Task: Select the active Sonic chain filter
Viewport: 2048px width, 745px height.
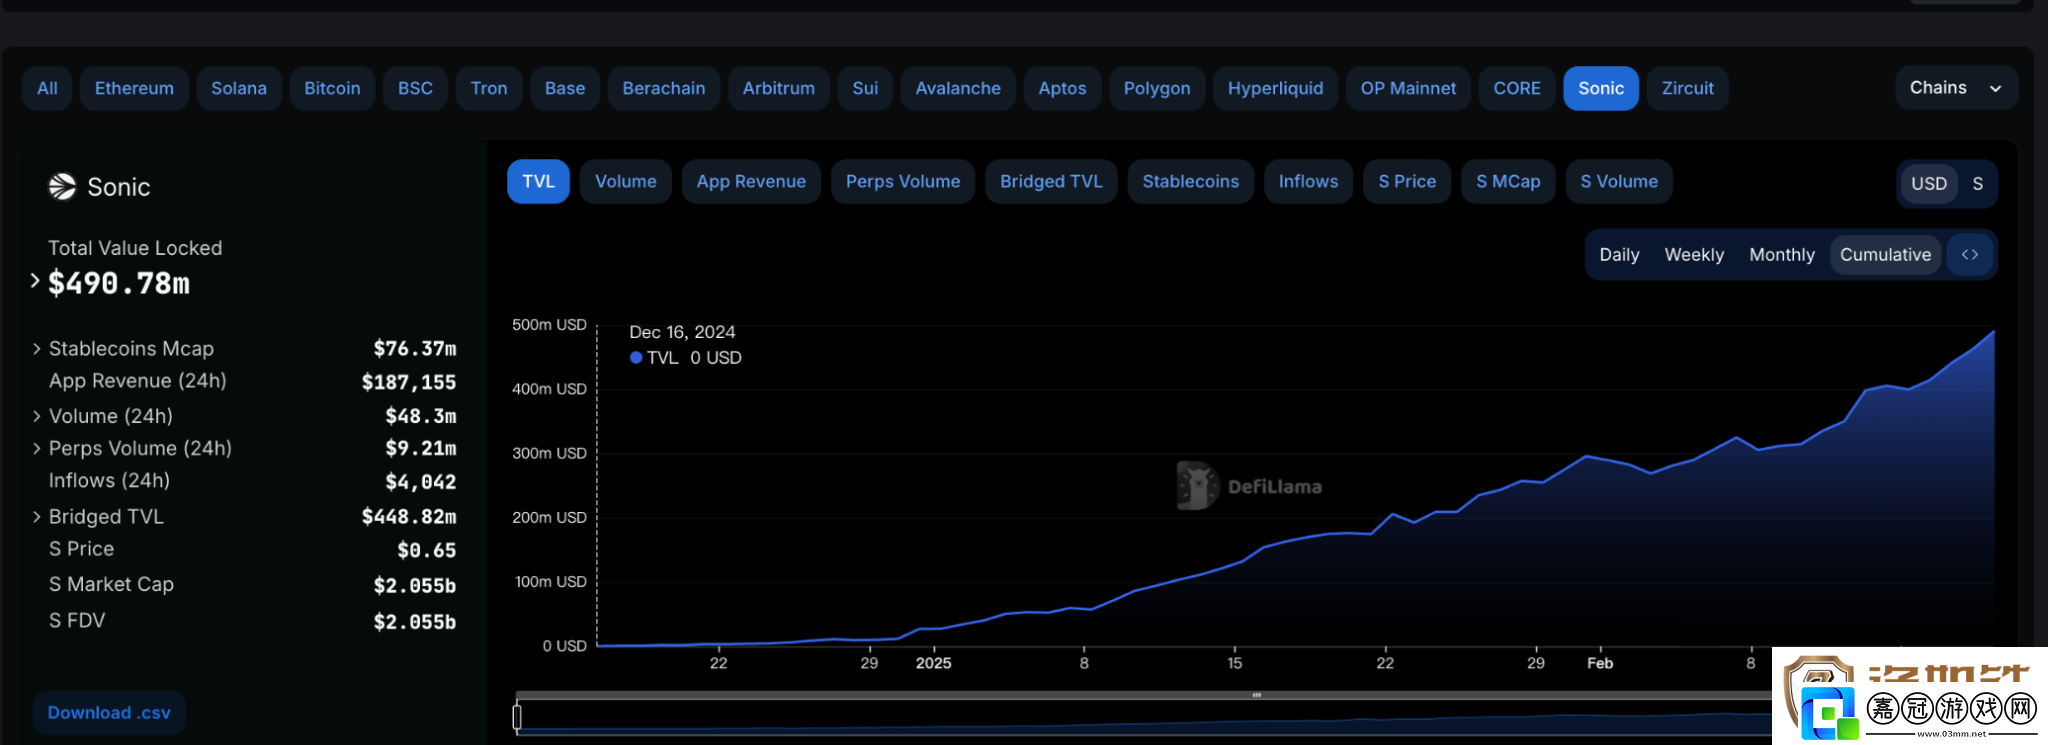Action: point(1601,89)
